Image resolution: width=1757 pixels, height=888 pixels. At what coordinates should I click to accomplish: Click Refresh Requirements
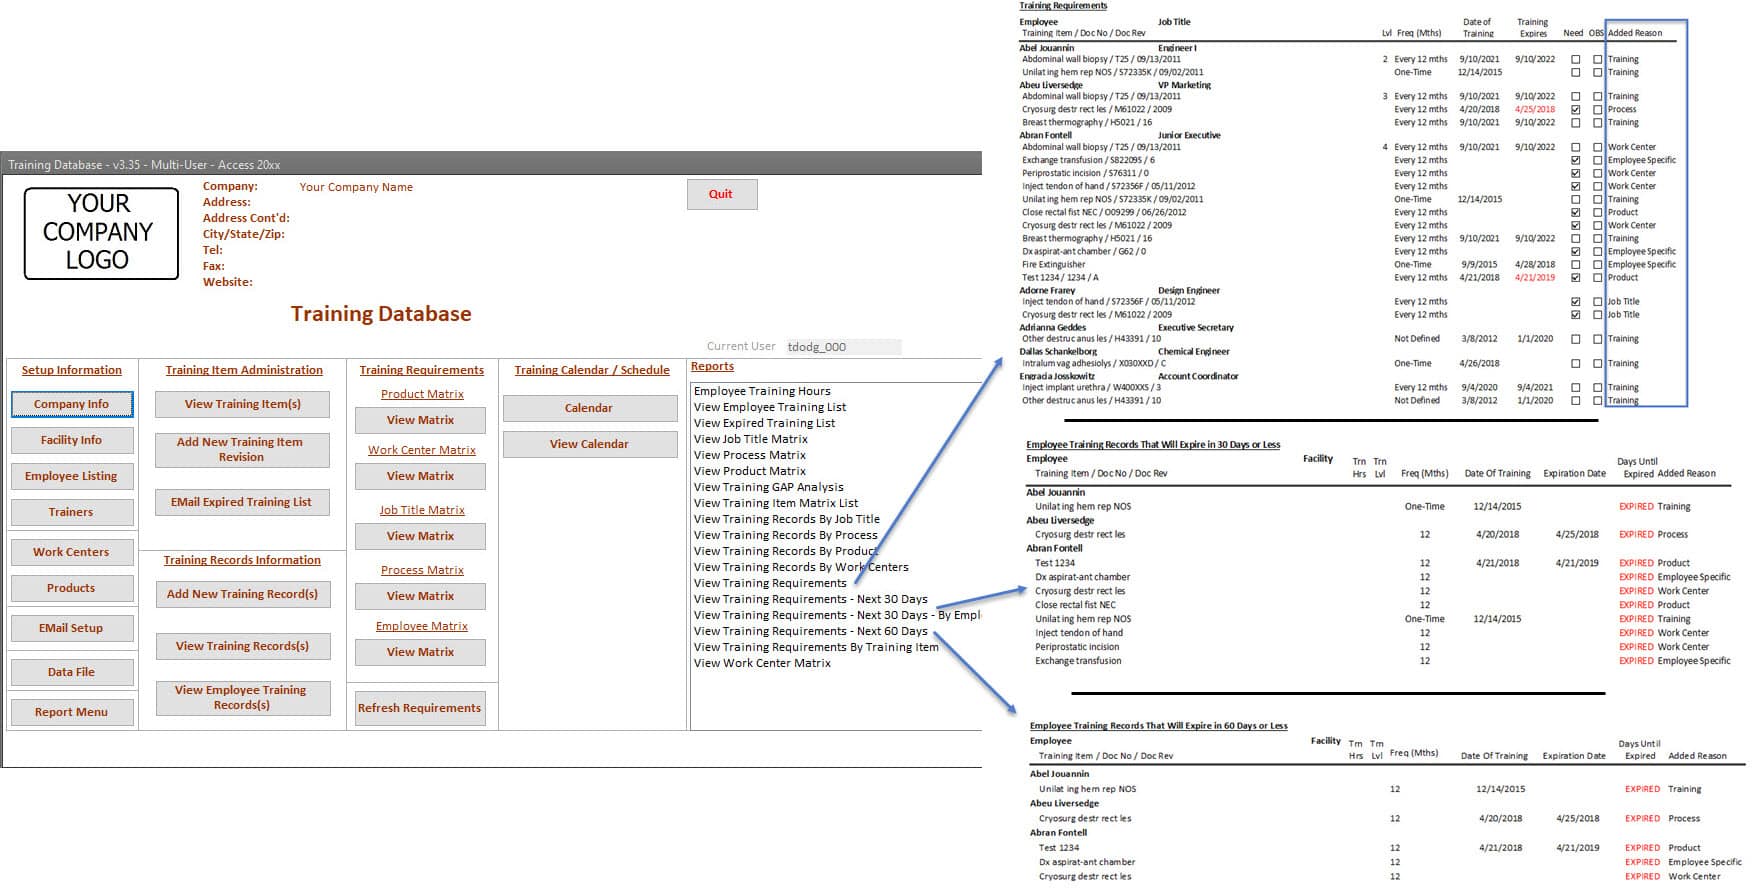pos(420,708)
